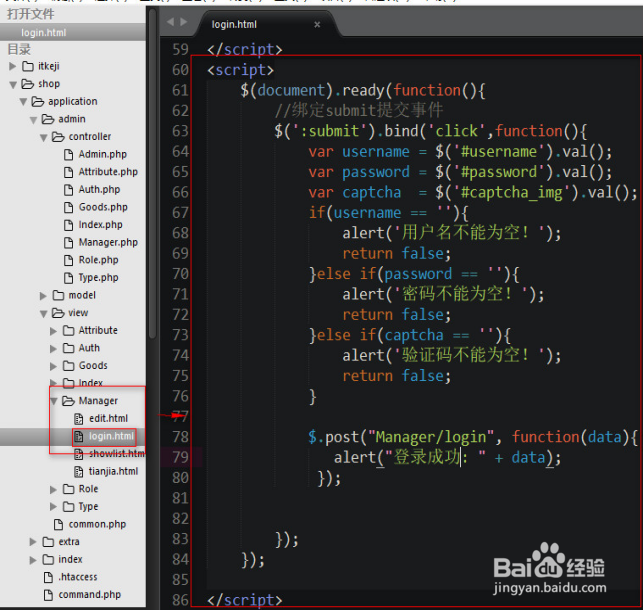The image size is (643, 610).
Task: Collapse the view folder arrow
Action: click(44, 314)
